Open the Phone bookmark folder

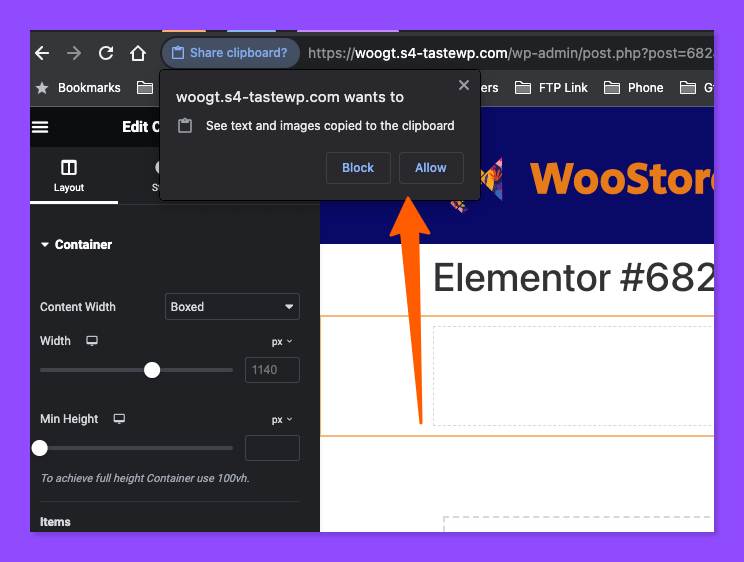click(x=633, y=88)
